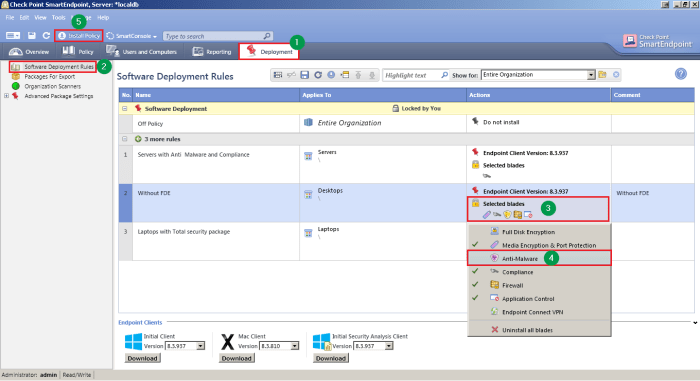The width and height of the screenshot is (700, 381).
Task: Click the top toolbar save icon
Action: point(31,35)
